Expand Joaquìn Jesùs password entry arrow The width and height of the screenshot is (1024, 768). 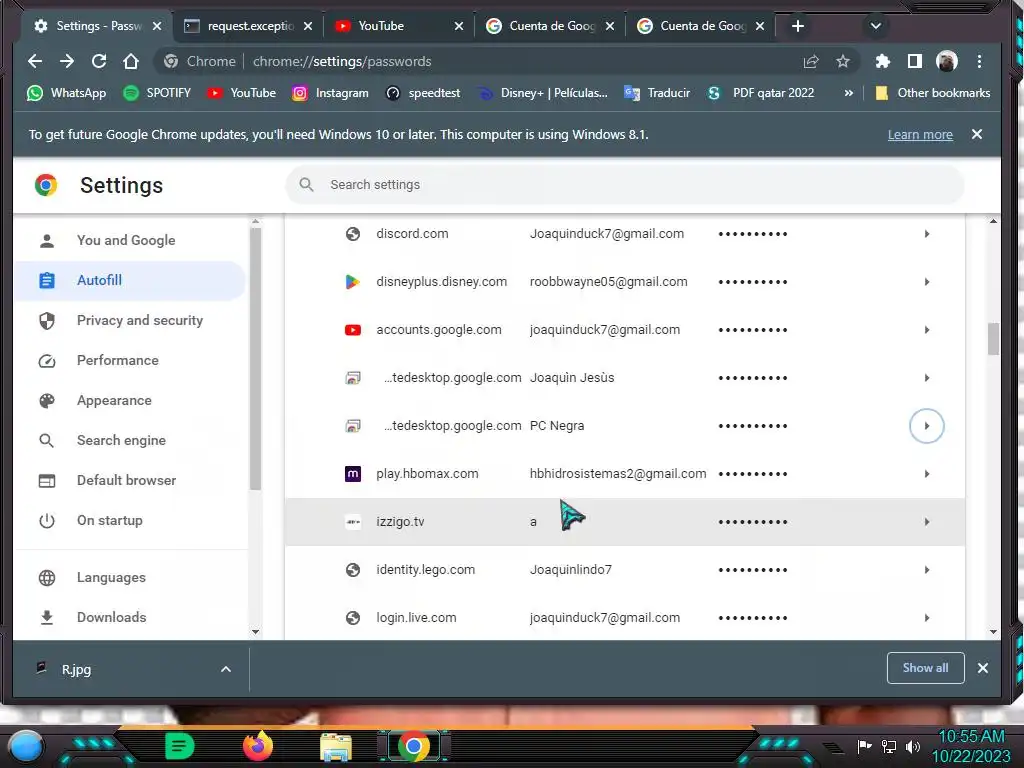coord(927,378)
